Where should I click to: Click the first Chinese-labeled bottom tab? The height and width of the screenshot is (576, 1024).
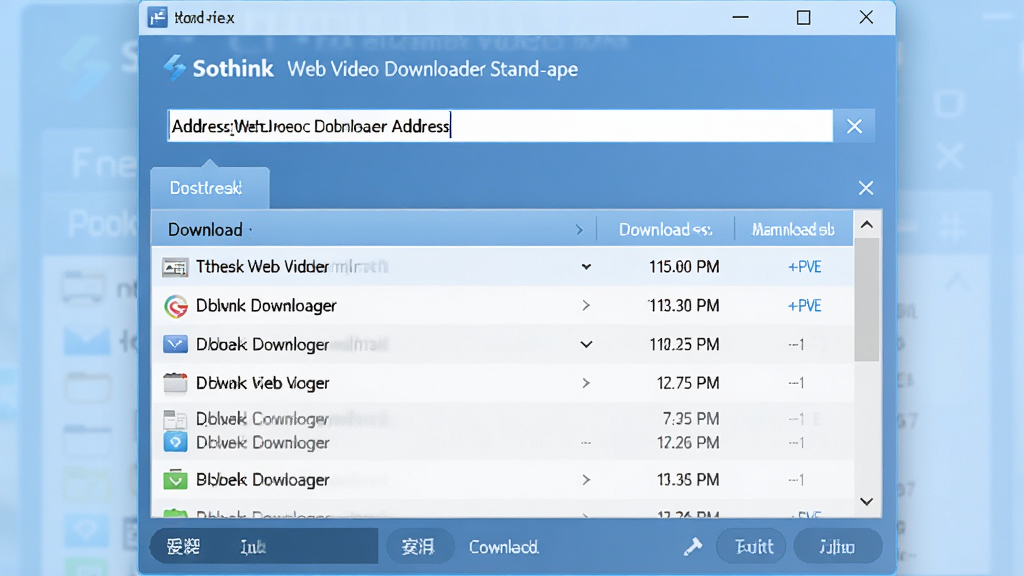click(x=184, y=547)
